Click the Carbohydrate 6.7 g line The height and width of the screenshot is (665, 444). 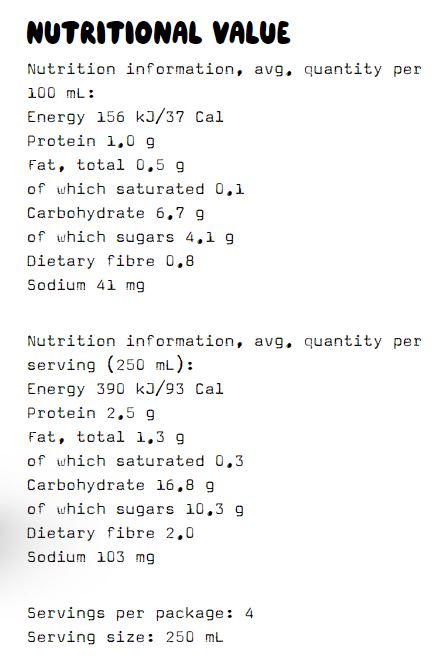click(x=115, y=214)
